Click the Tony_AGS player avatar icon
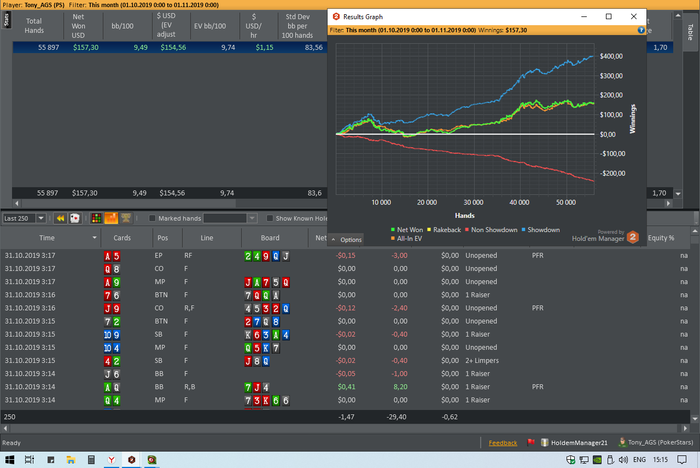Screen dimensions: 700x468 (622, 443)
